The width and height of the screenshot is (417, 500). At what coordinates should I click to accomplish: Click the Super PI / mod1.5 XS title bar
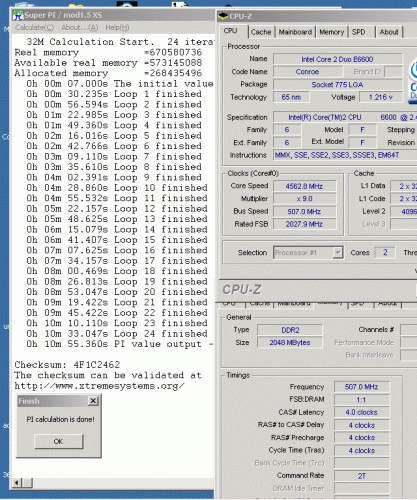point(114,15)
